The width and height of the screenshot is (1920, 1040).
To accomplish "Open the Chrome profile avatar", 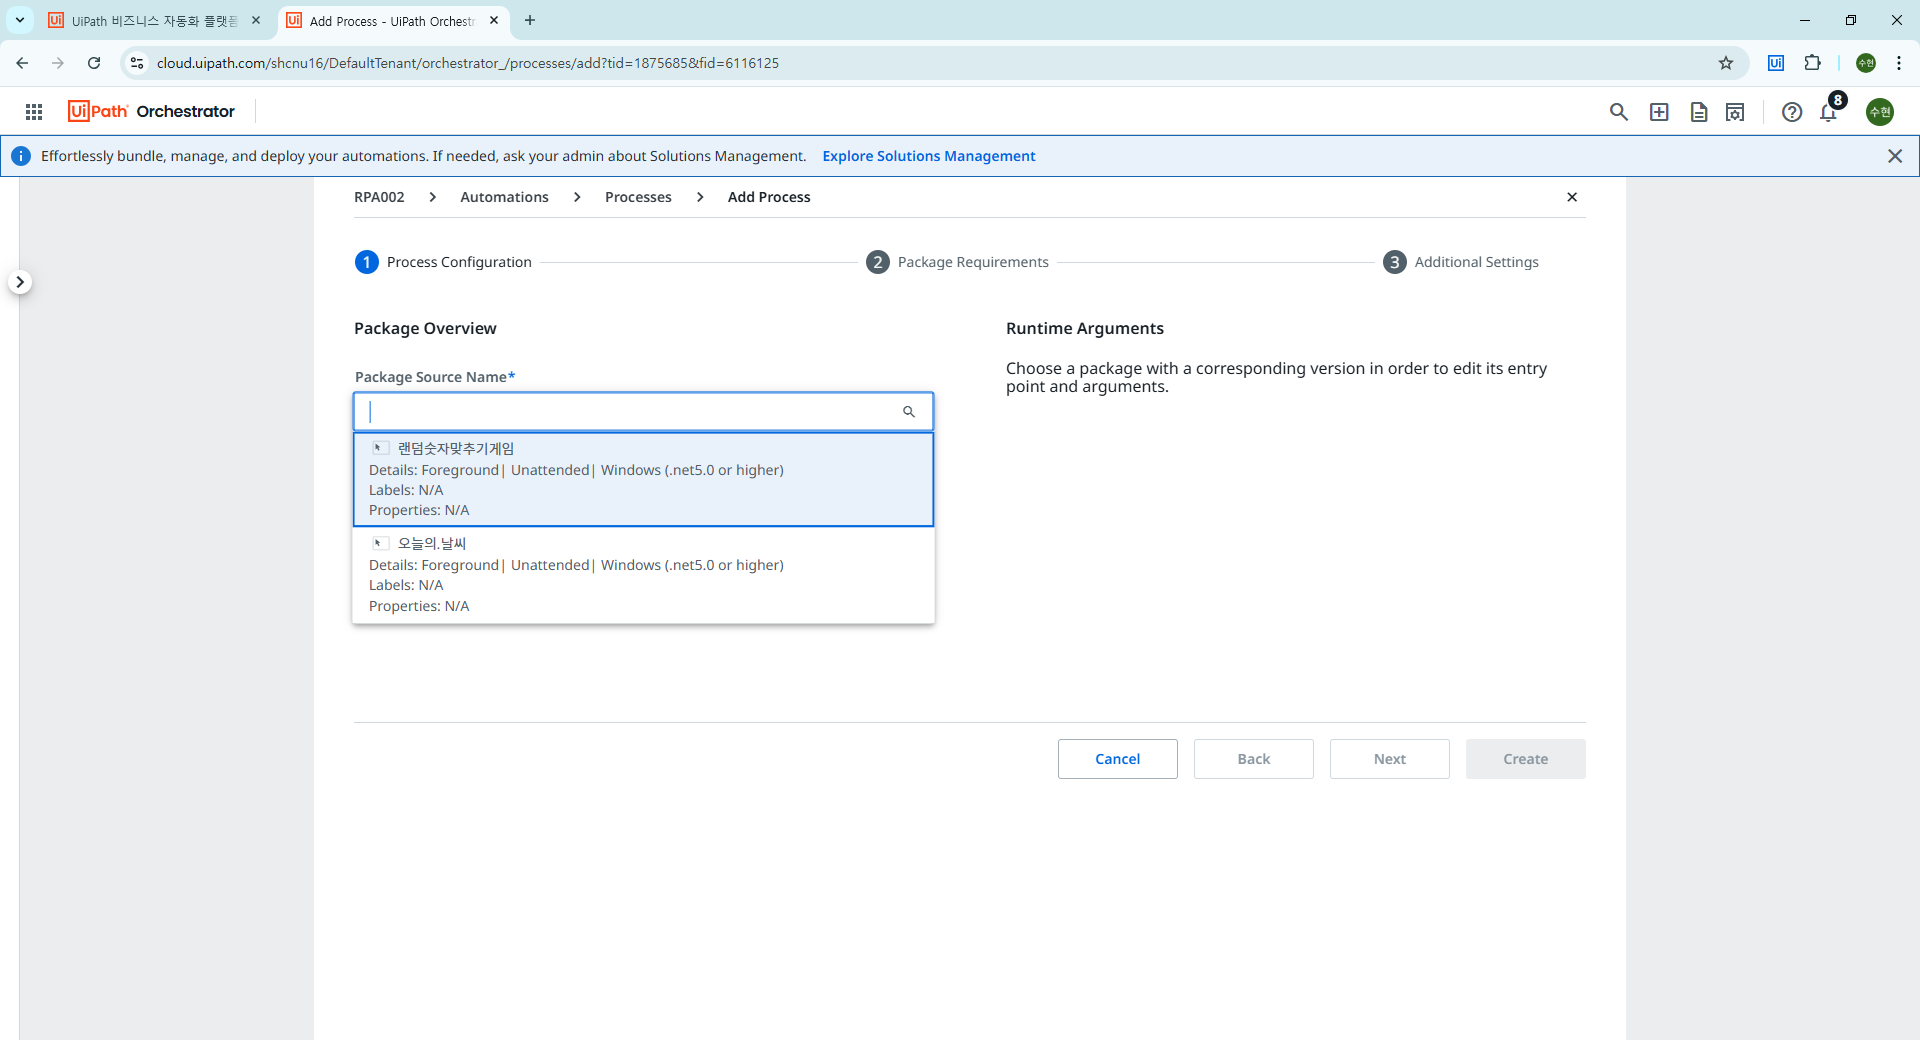I will [1866, 63].
